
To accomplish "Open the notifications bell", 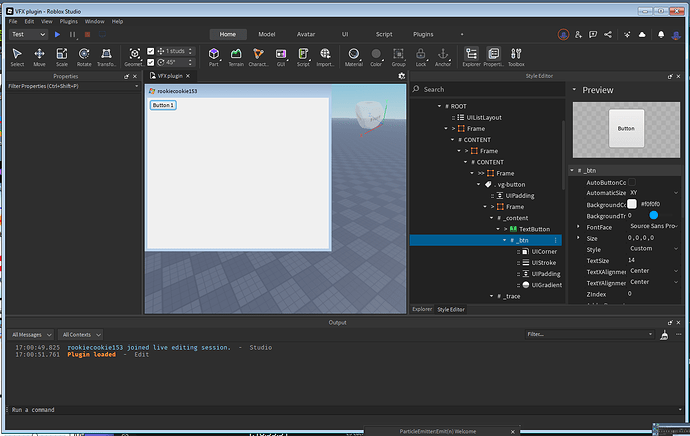I will click(661, 34).
